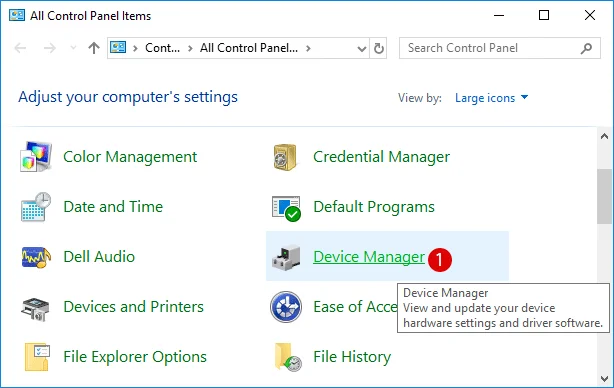Viewport: 614px width, 388px height.
Task: Click the Control Panel title bar icon
Action: click(17, 16)
